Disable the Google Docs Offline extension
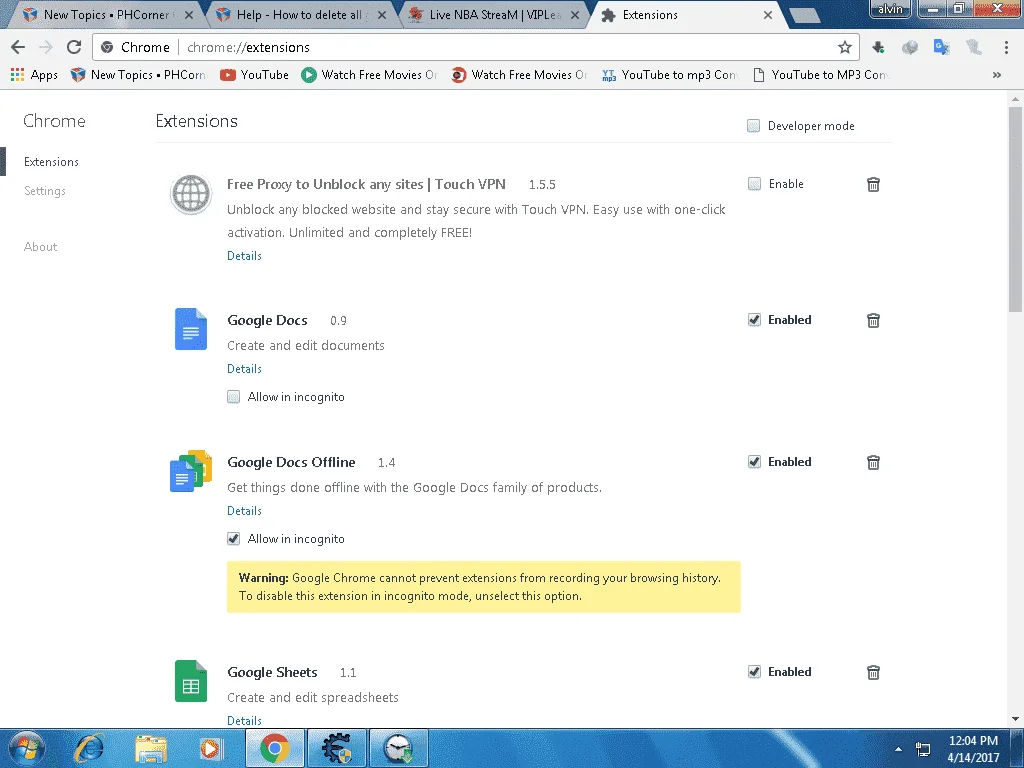Screen dimensions: 1024x768 point(754,462)
